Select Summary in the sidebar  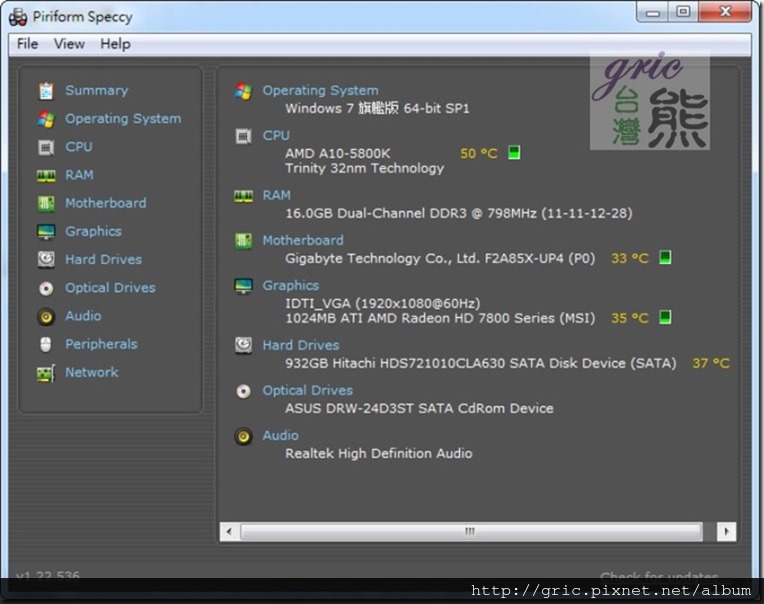96,91
